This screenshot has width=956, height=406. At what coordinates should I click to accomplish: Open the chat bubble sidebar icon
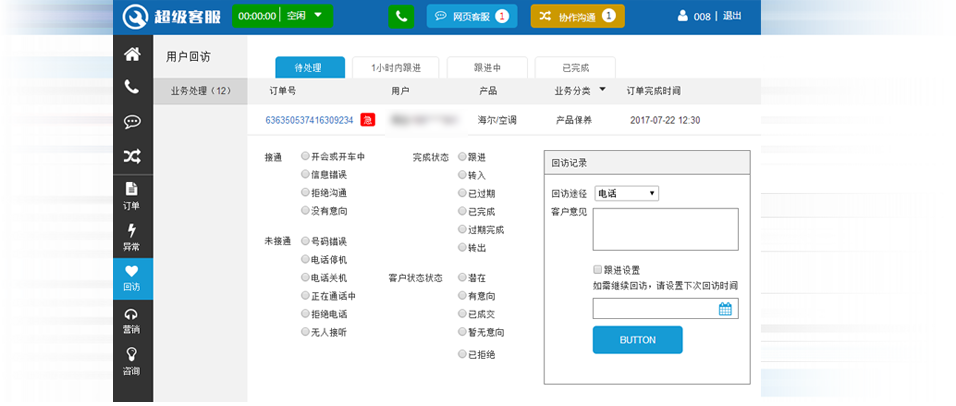coord(132,122)
